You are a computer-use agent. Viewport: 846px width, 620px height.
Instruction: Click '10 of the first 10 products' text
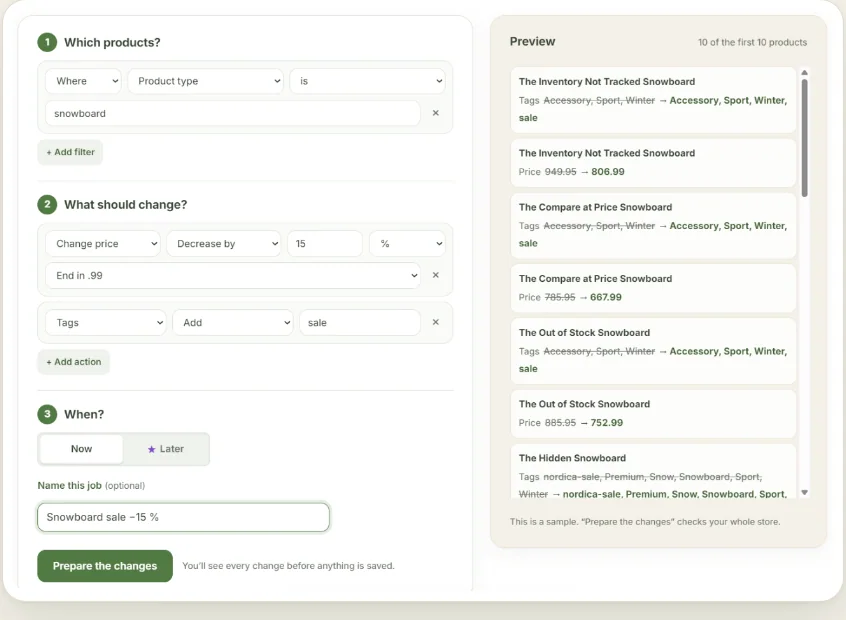(752, 42)
